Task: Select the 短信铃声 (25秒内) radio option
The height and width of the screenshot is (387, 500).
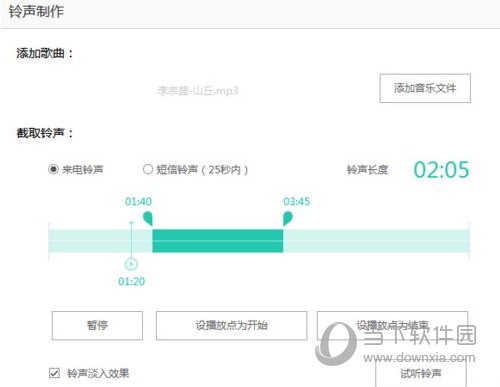Action: [148, 169]
